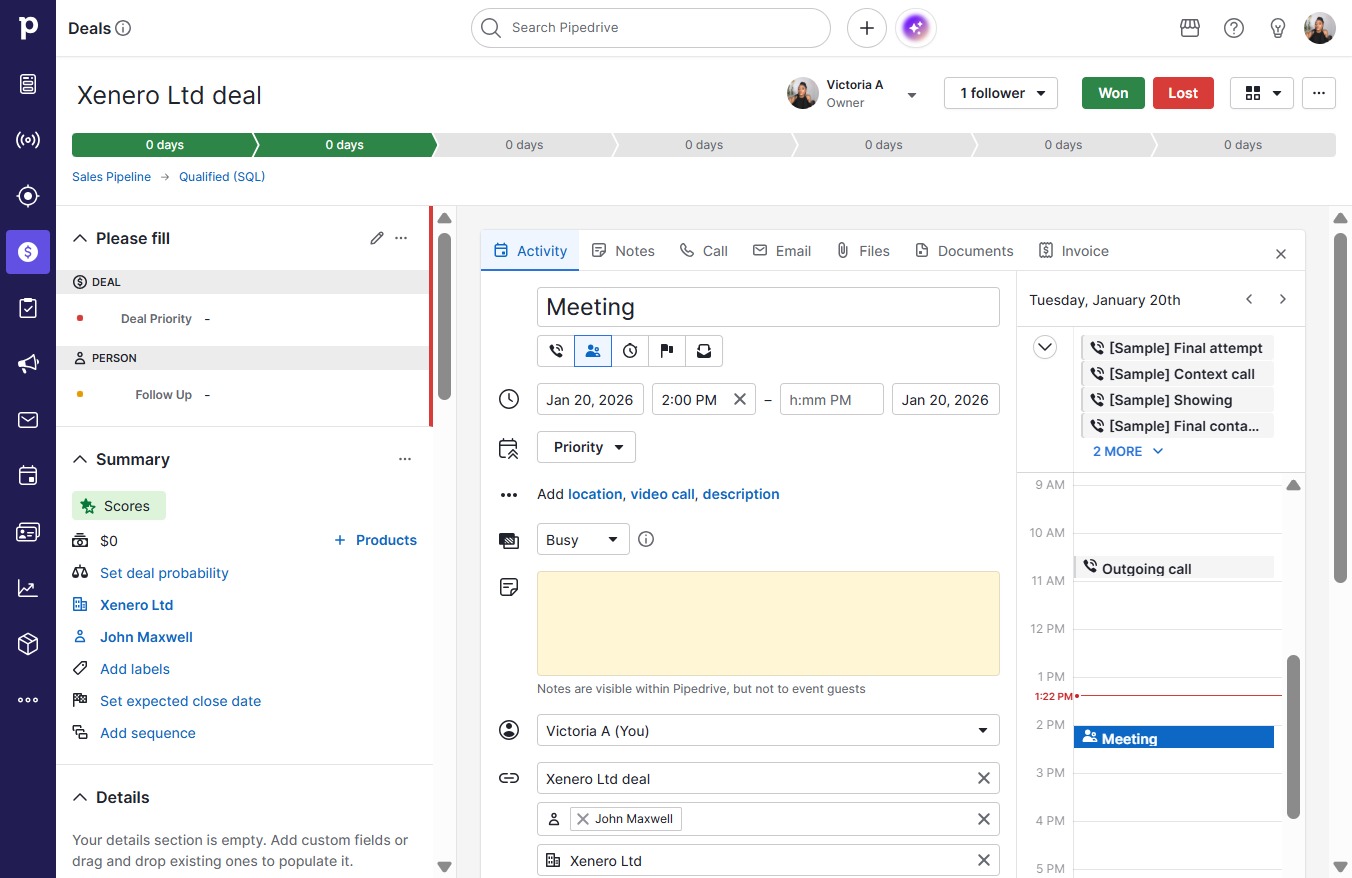Click Set expected close date link
Screen dimensions: 1352x878
coord(180,701)
